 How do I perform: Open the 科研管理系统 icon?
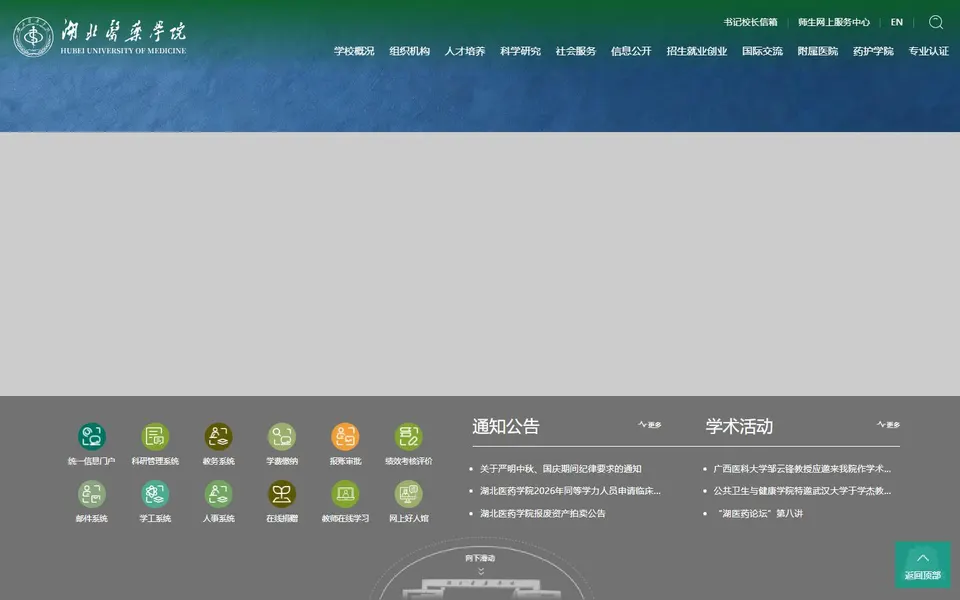point(155,437)
